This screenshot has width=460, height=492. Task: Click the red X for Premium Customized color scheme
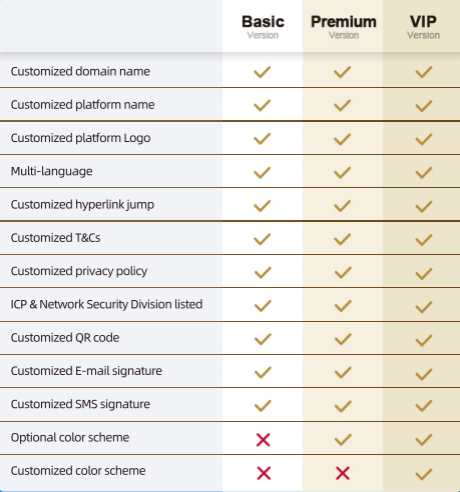tap(343, 473)
